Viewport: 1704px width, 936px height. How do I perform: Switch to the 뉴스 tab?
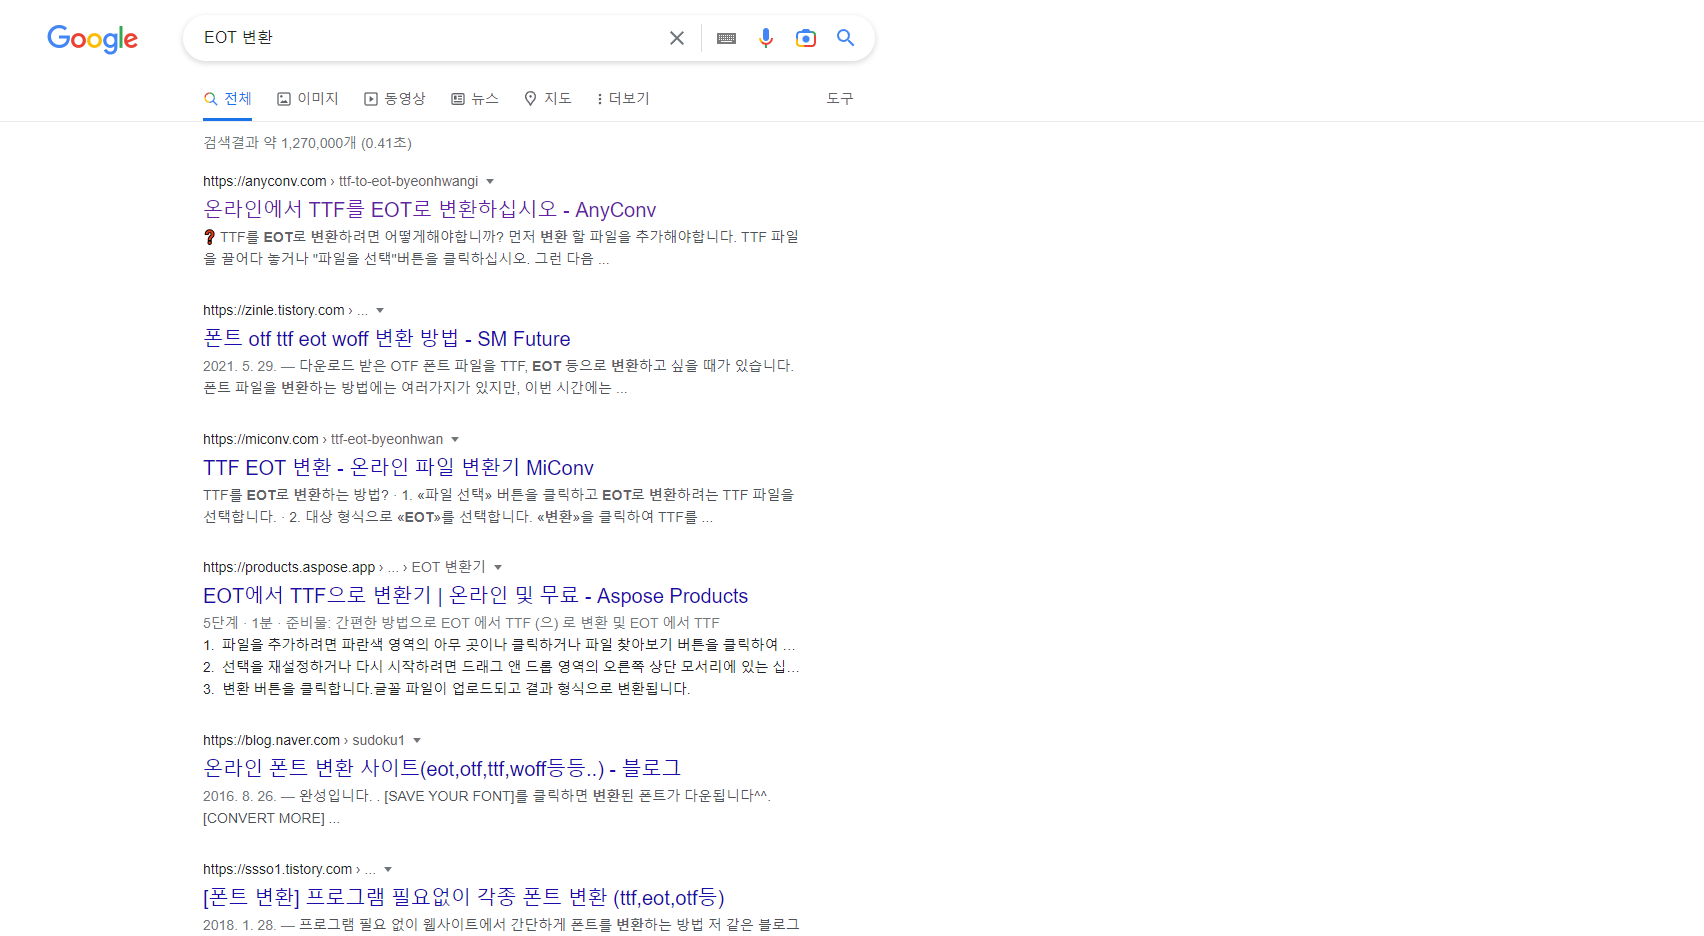(x=475, y=99)
